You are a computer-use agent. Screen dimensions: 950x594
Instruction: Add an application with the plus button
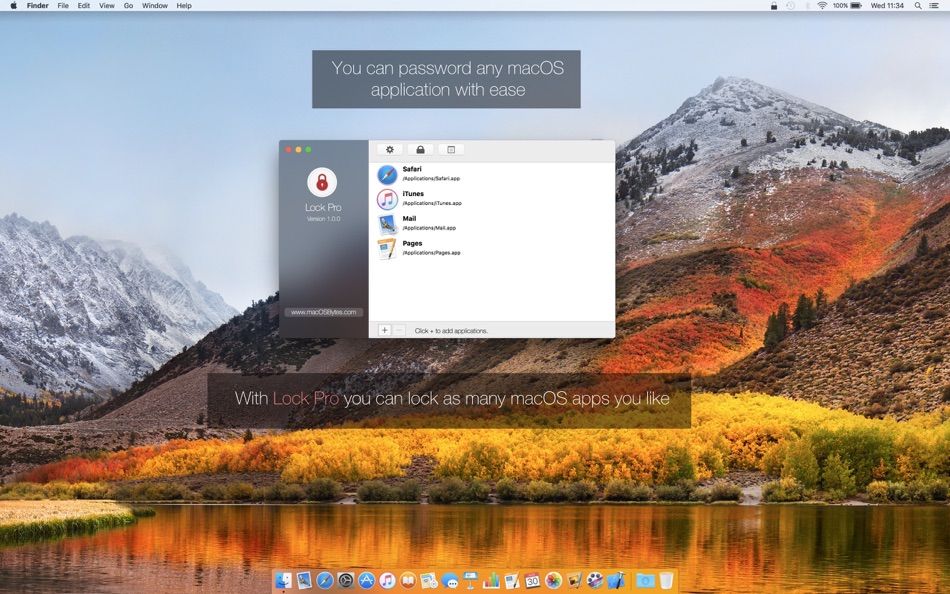384,330
